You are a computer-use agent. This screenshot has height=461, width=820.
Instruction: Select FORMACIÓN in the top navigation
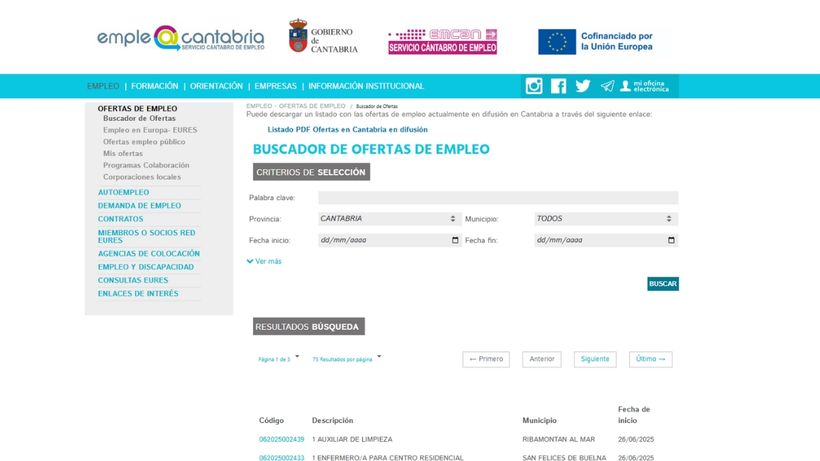click(154, 86)
